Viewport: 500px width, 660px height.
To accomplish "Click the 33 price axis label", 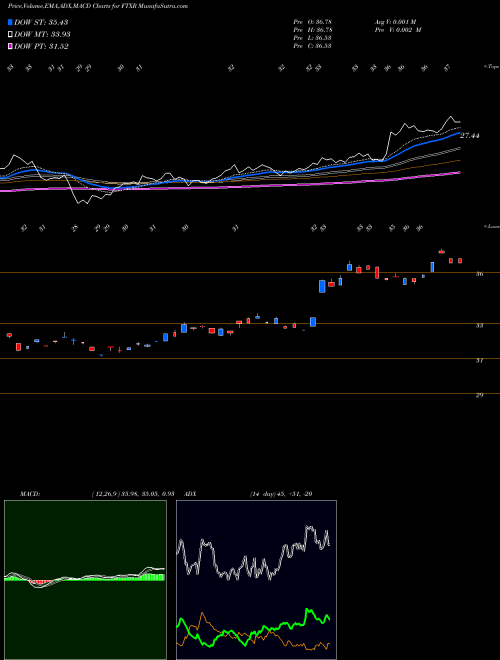I will (x=479, y=325).
